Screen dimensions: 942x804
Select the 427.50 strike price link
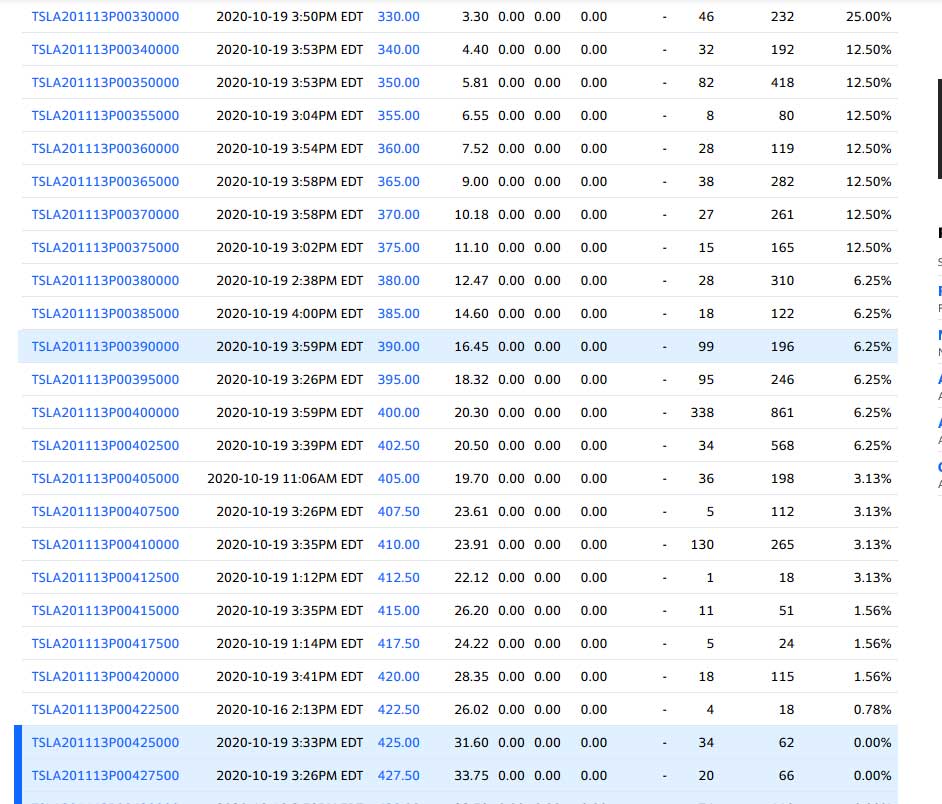[x=398, y=777]
